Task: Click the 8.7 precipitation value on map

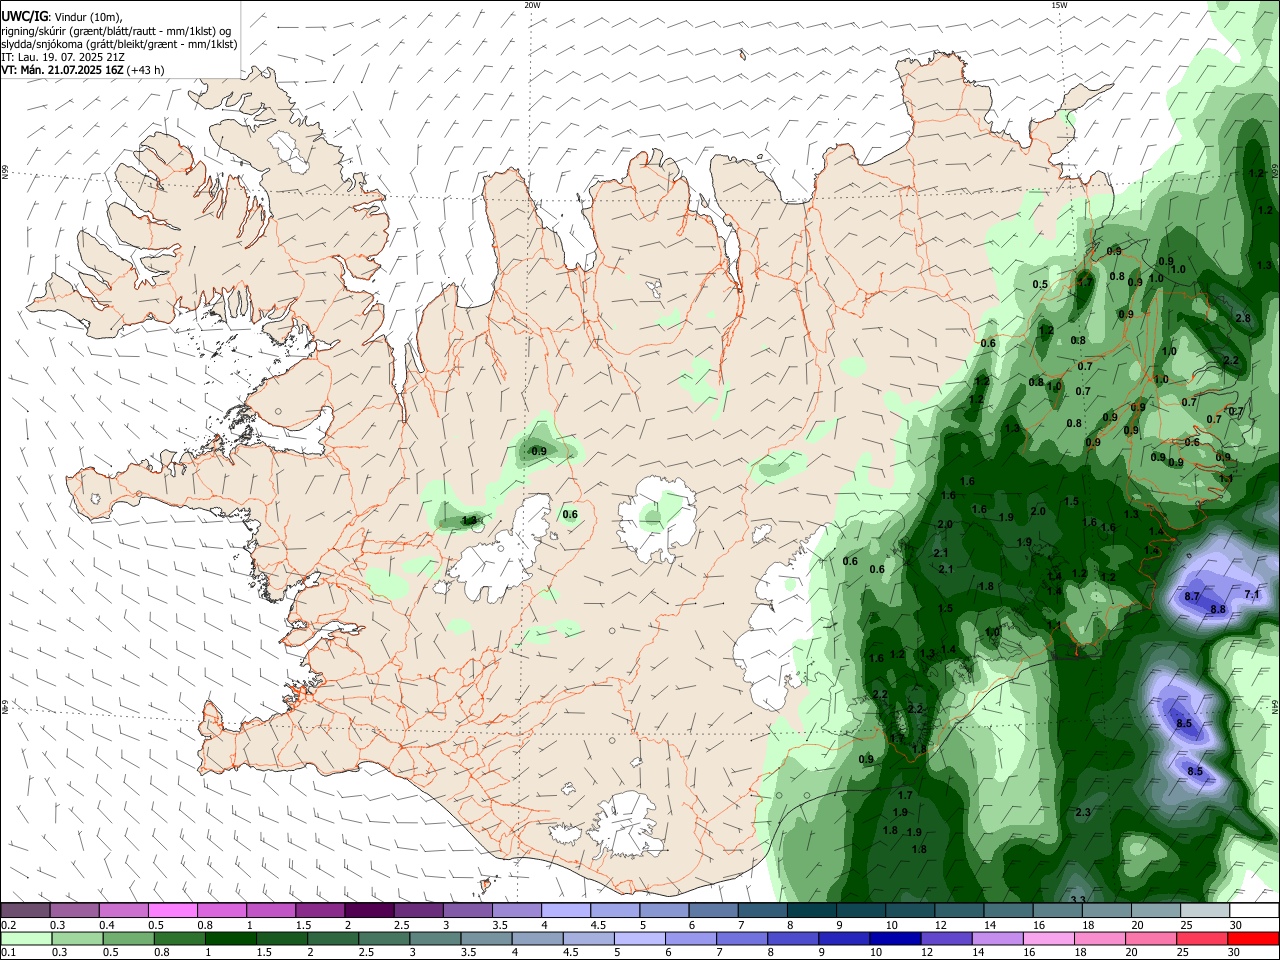Action: (1192, 596)
